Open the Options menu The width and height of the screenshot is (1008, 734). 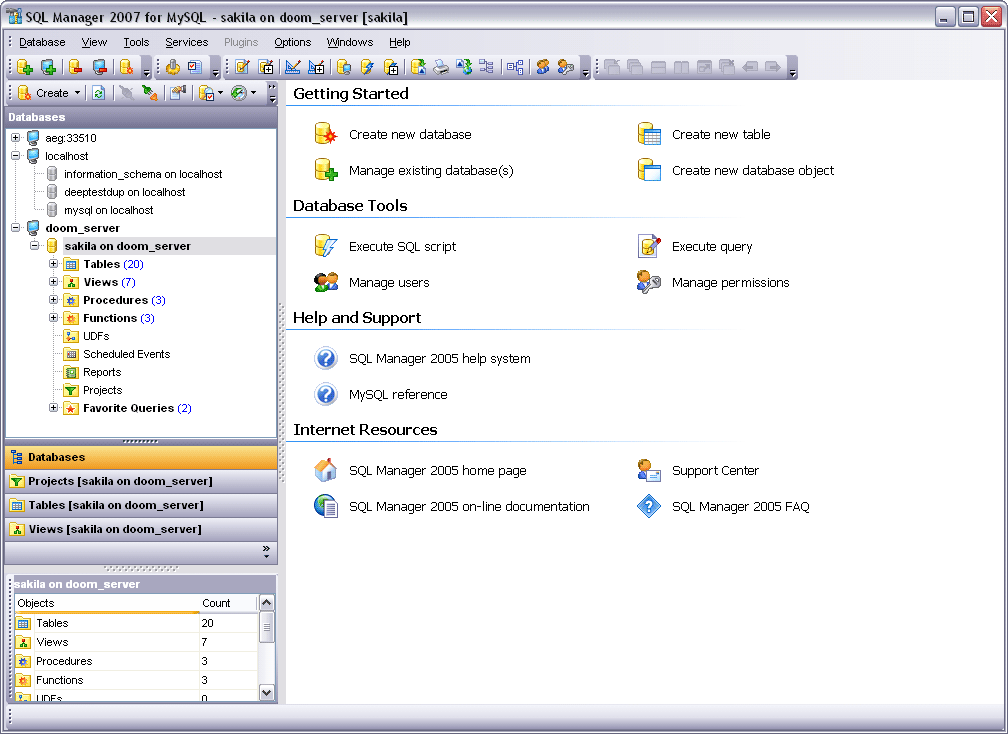[292, 42]
